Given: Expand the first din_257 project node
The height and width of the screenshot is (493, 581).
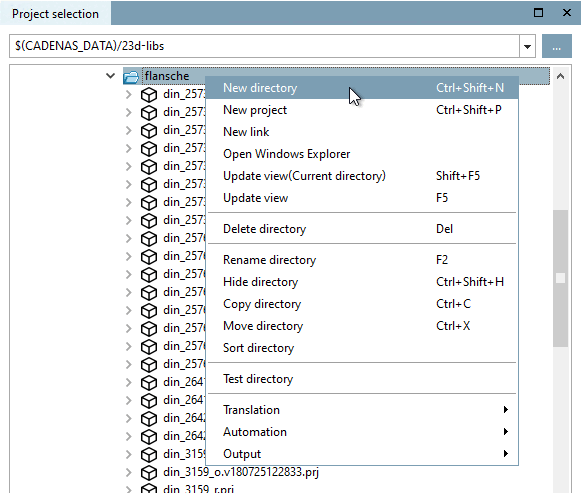Looking at the screenshot, I should tap(128, 94).
